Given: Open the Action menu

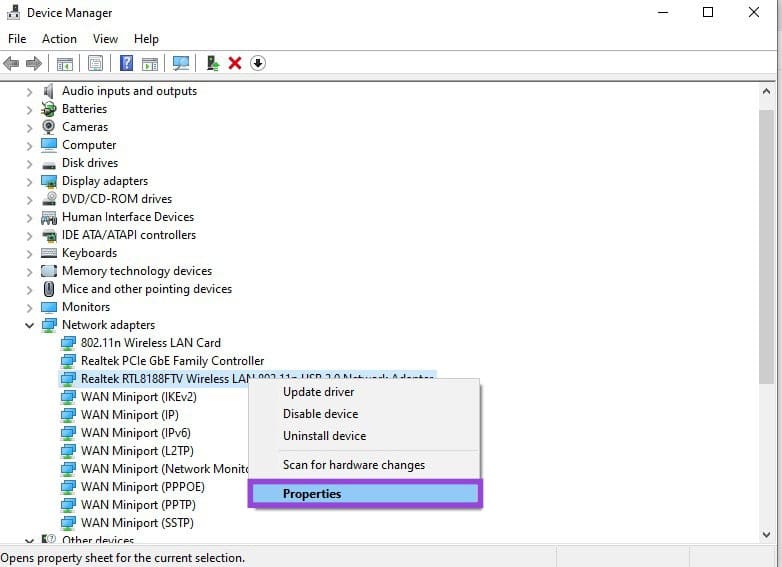Looking at the screenshot, I should pos(59,39).
